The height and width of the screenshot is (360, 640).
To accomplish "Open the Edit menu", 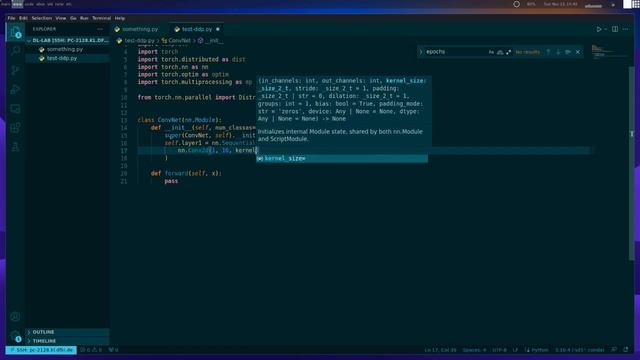I will click(x=23, y=18).
